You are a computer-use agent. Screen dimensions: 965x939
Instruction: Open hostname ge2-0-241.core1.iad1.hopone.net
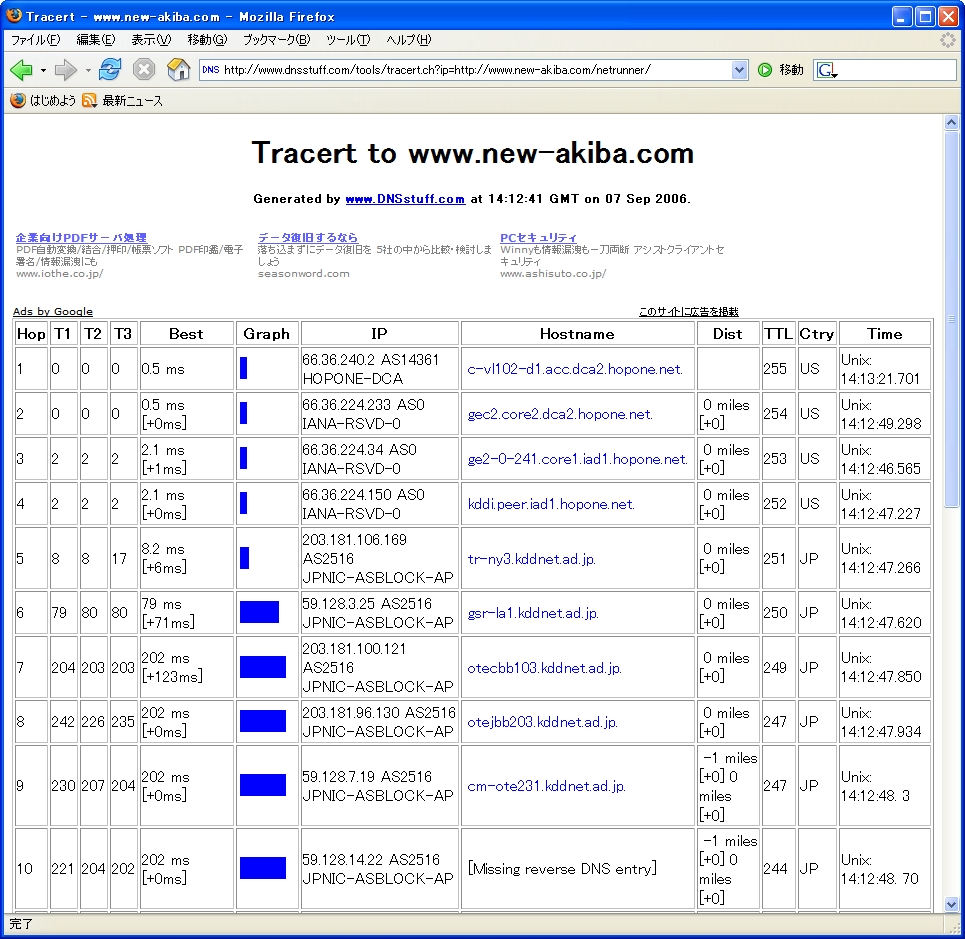click(577, 459)
